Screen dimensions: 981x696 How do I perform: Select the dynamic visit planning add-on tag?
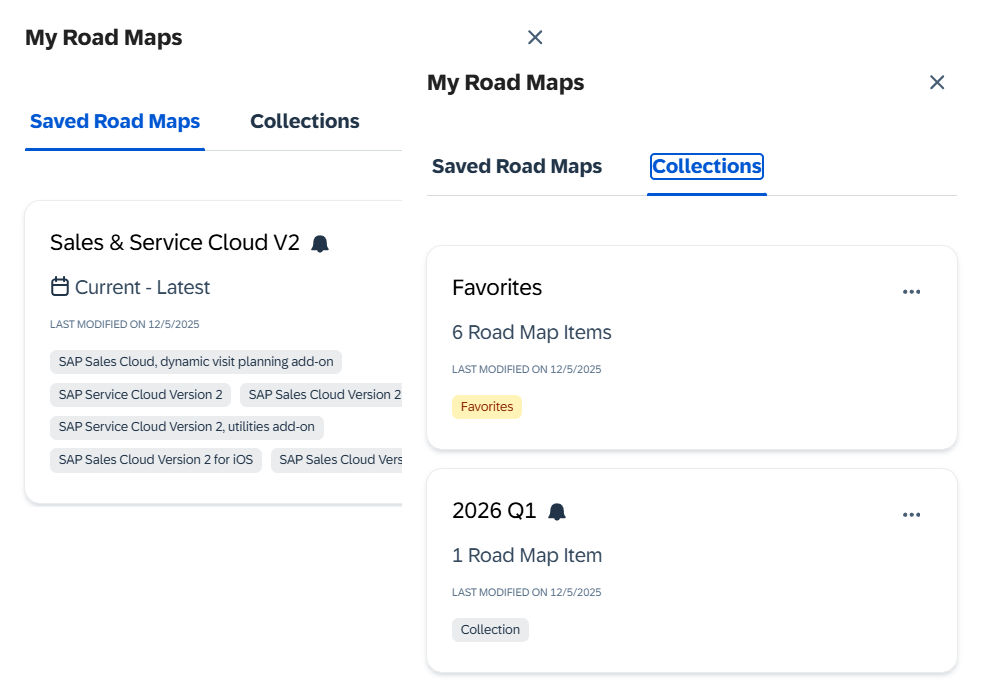(x=196, y=362)
